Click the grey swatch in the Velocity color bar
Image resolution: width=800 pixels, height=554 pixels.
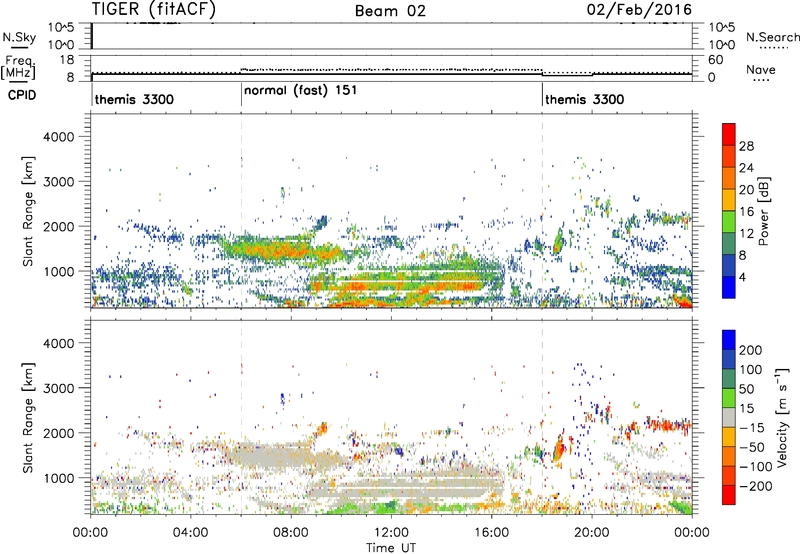[729, 417]
